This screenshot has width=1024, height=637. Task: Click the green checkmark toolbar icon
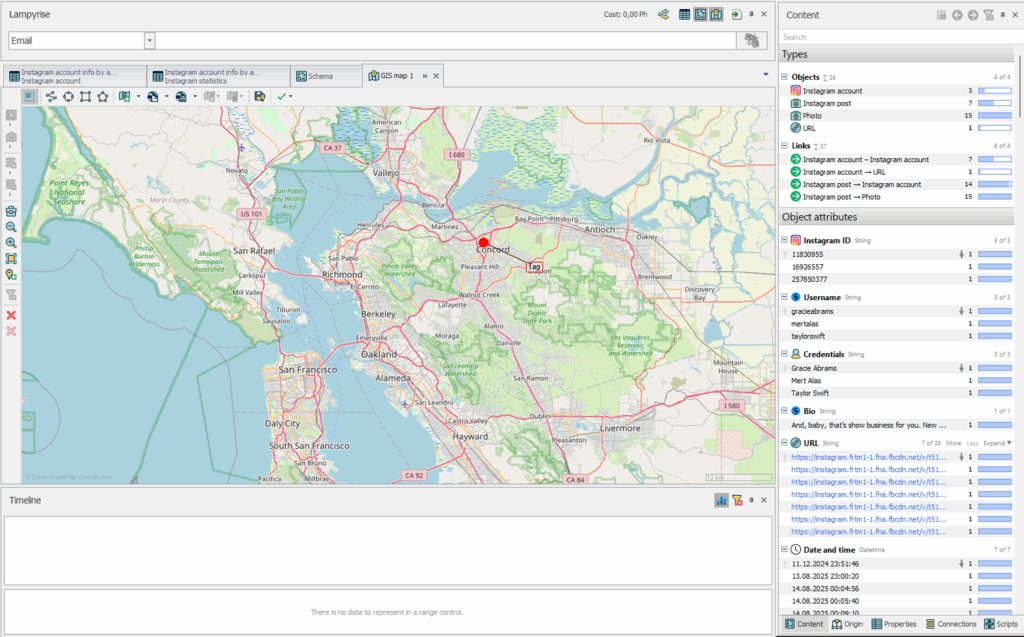pyautogui.click(x=281, y=97)
